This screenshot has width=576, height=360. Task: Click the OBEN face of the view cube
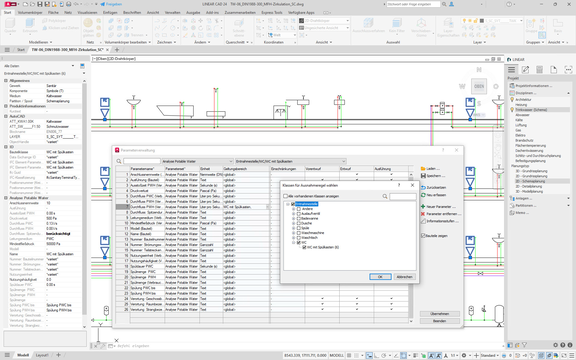pos(479,86)
